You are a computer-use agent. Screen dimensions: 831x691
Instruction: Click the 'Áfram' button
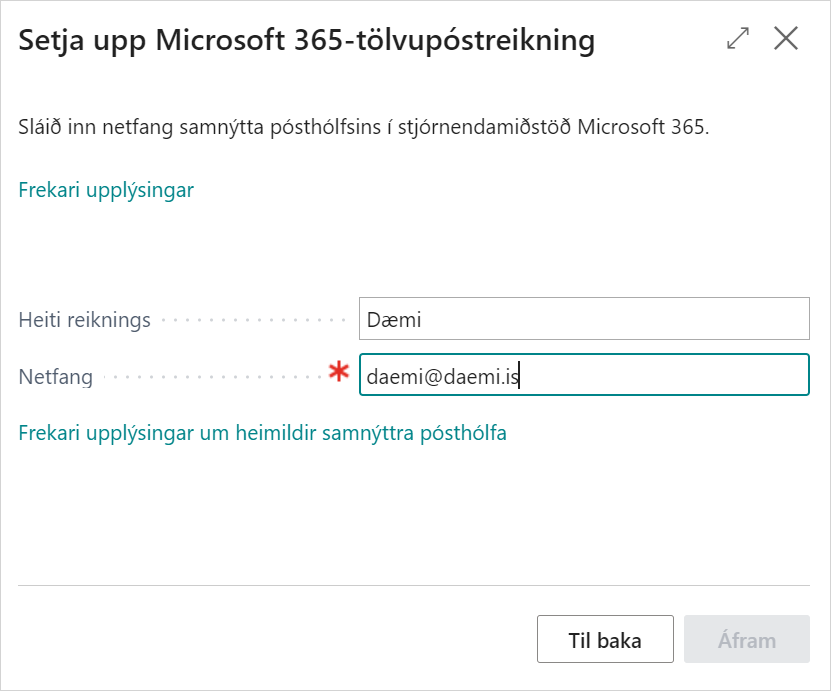pos(746,640)
